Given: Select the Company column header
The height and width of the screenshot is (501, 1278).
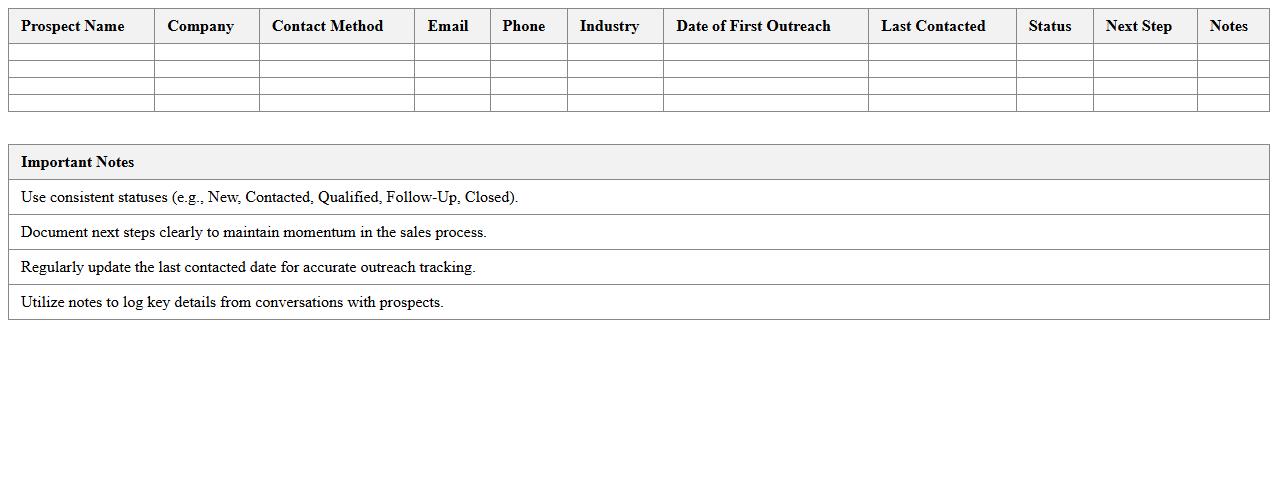Looking at the screenshot, I should pos(200,26).
